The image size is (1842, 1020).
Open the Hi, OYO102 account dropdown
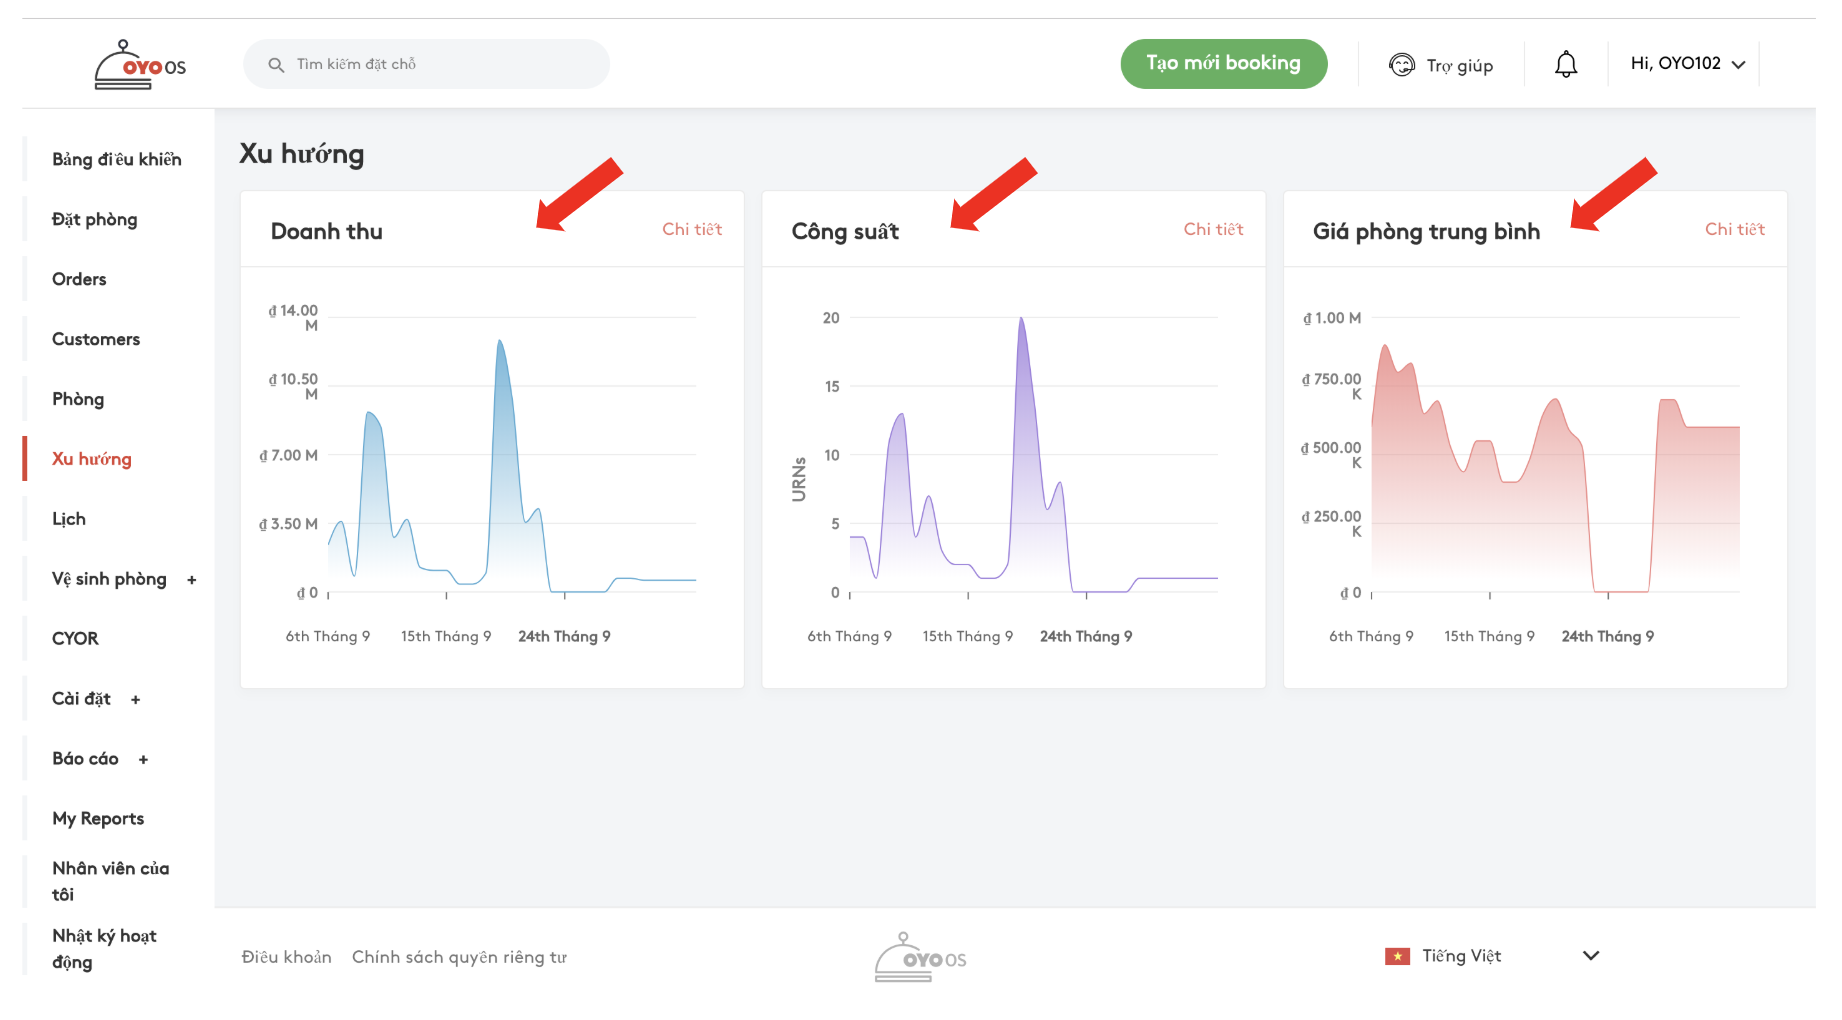click(x=1688, y=64)
